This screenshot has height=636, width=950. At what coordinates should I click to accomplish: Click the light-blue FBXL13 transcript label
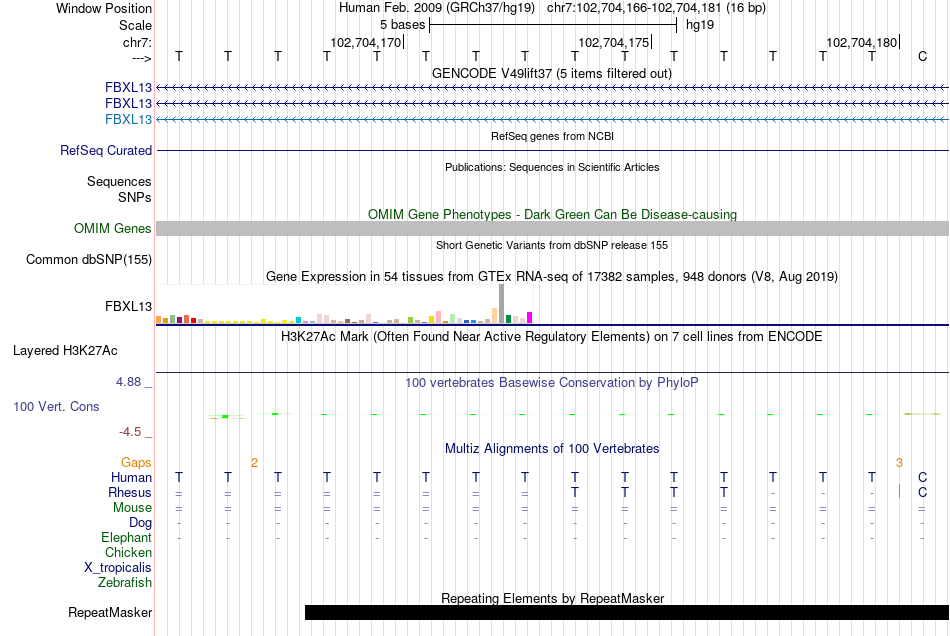pos(128,119)
